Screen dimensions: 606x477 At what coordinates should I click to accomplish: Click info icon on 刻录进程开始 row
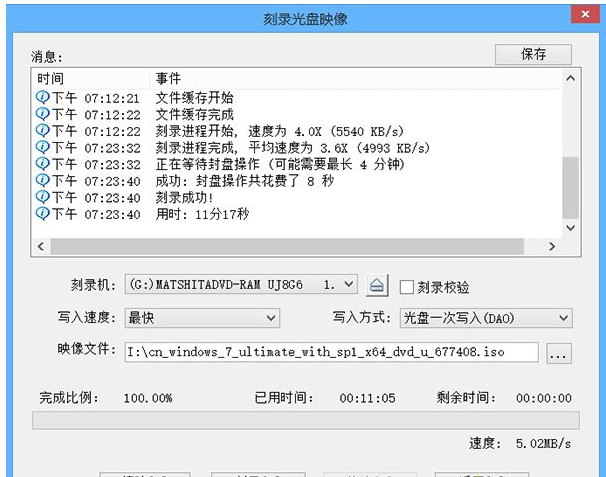[42, 131]
